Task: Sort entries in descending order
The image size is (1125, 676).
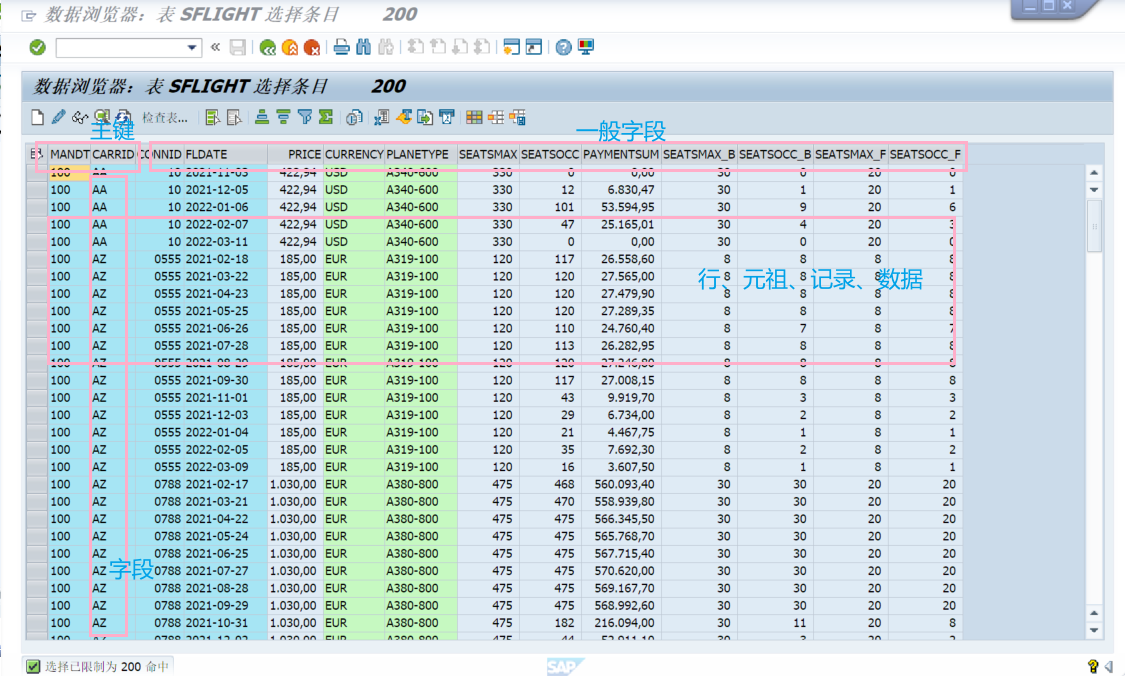Action: 283,117
